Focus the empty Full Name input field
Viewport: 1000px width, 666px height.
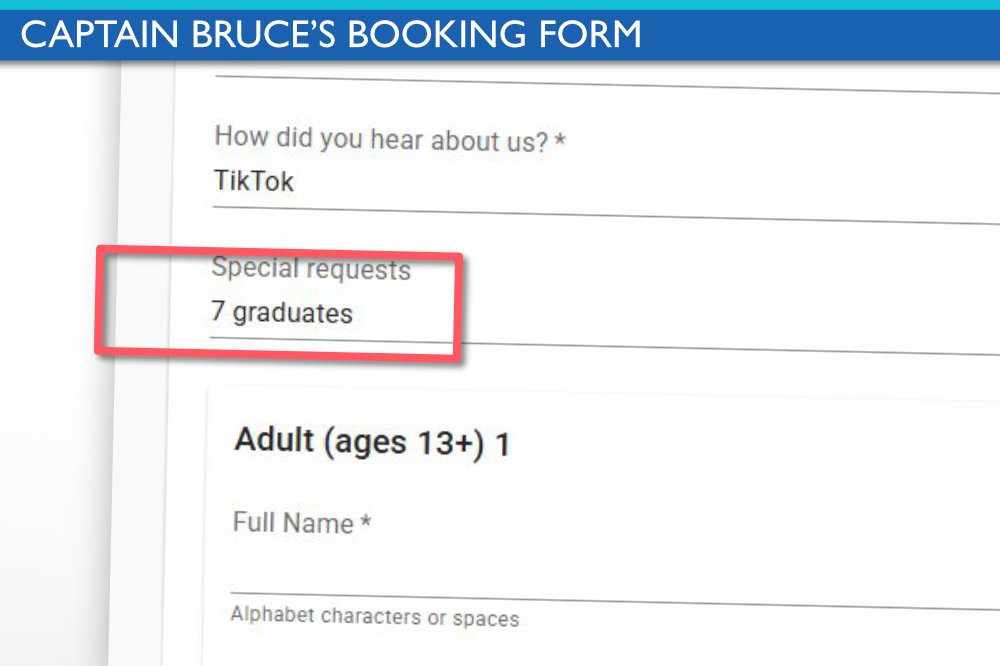(x=600, y=570)
